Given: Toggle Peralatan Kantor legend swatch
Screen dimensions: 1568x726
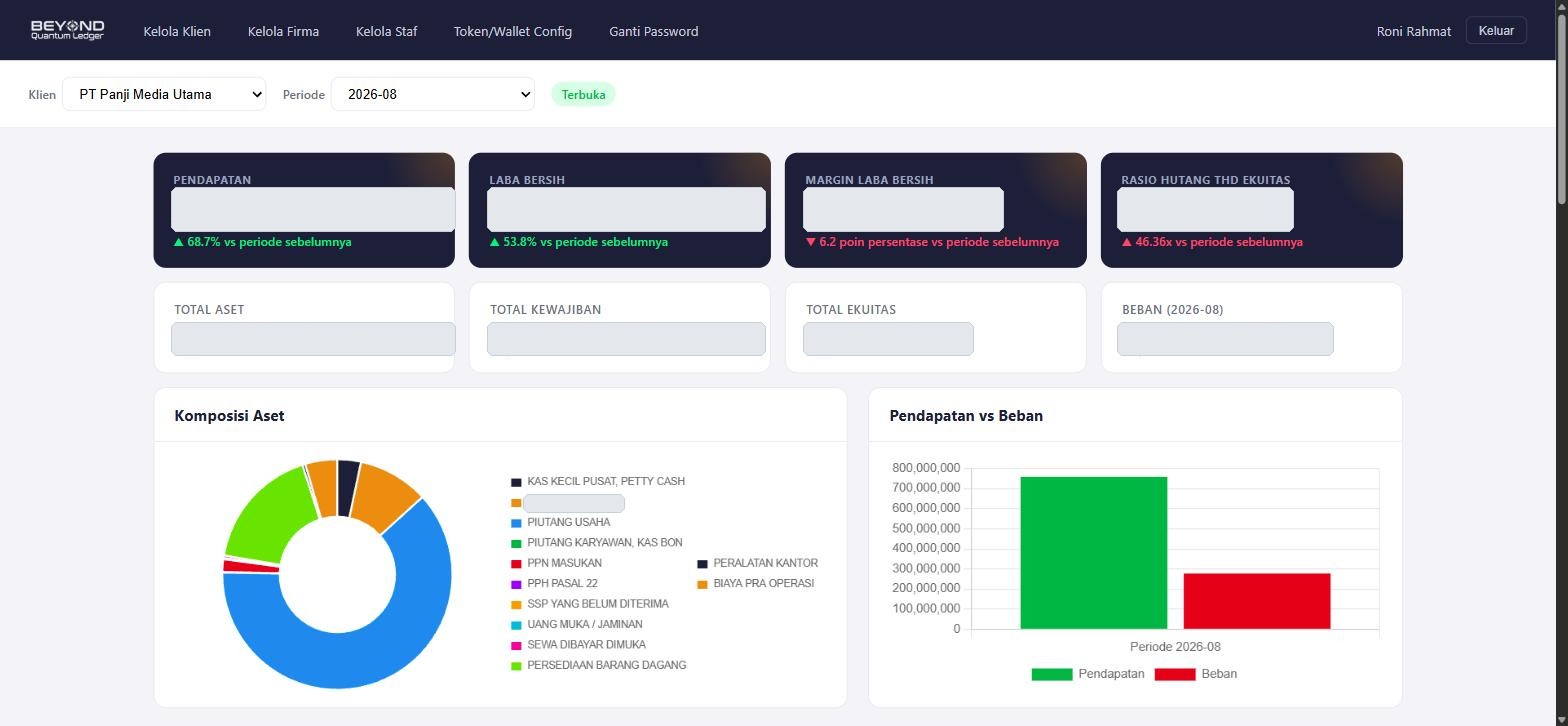Looking at the screenshot, I should [x=702, y=564].
